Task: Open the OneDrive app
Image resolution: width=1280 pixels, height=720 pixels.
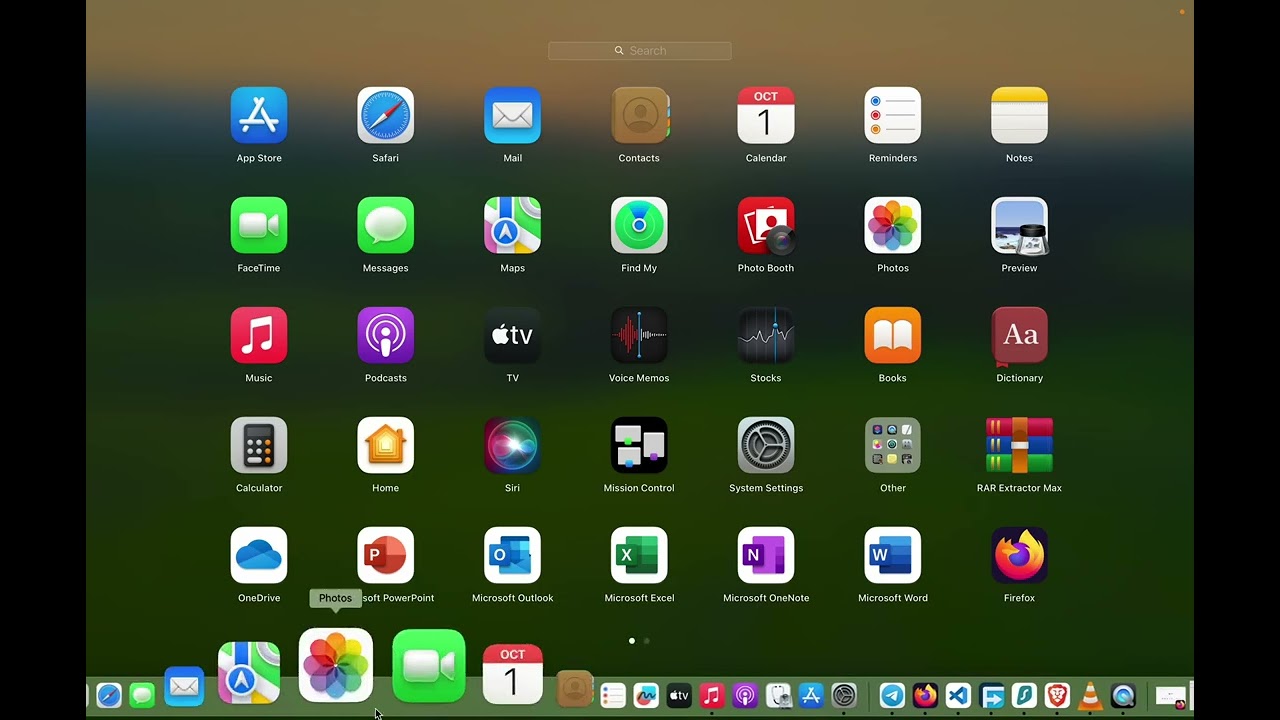Action: coord(259,555)
